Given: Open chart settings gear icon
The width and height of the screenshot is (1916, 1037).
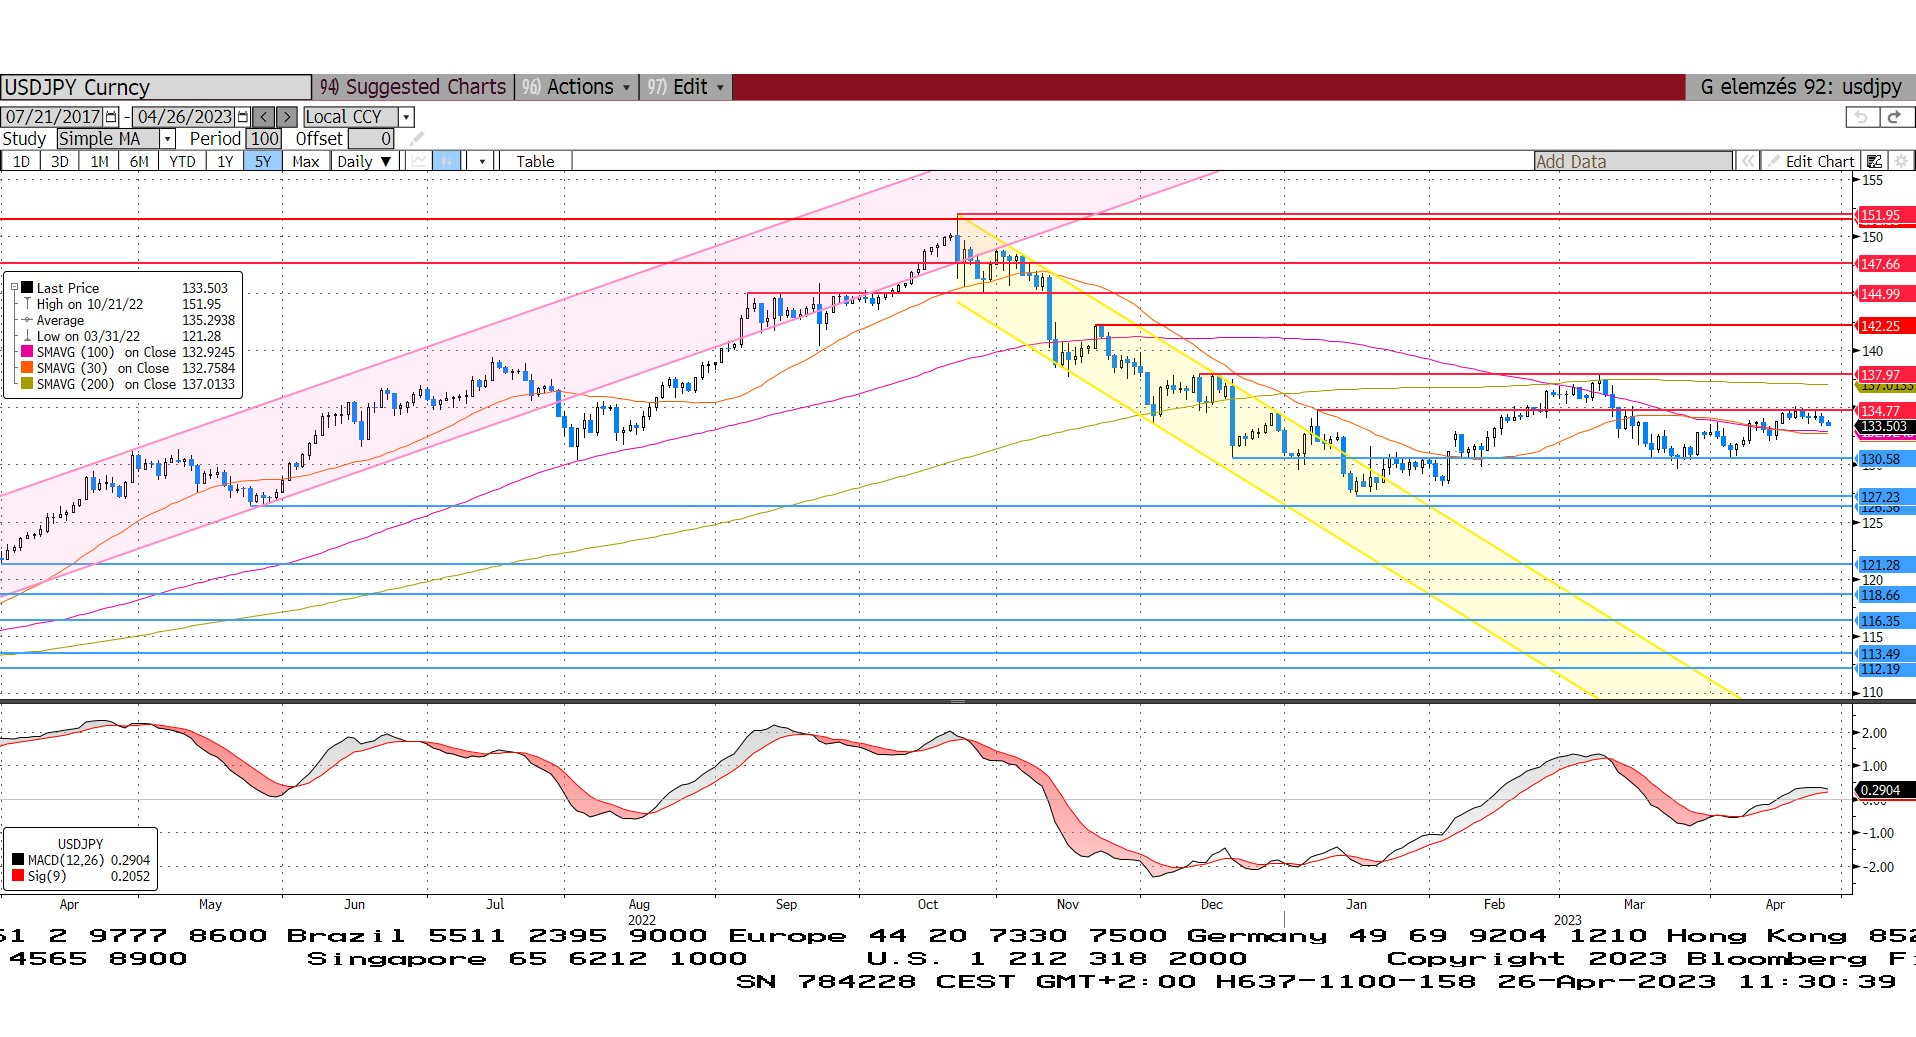Looking at the screenshot, I should [x=1901, y=161].
